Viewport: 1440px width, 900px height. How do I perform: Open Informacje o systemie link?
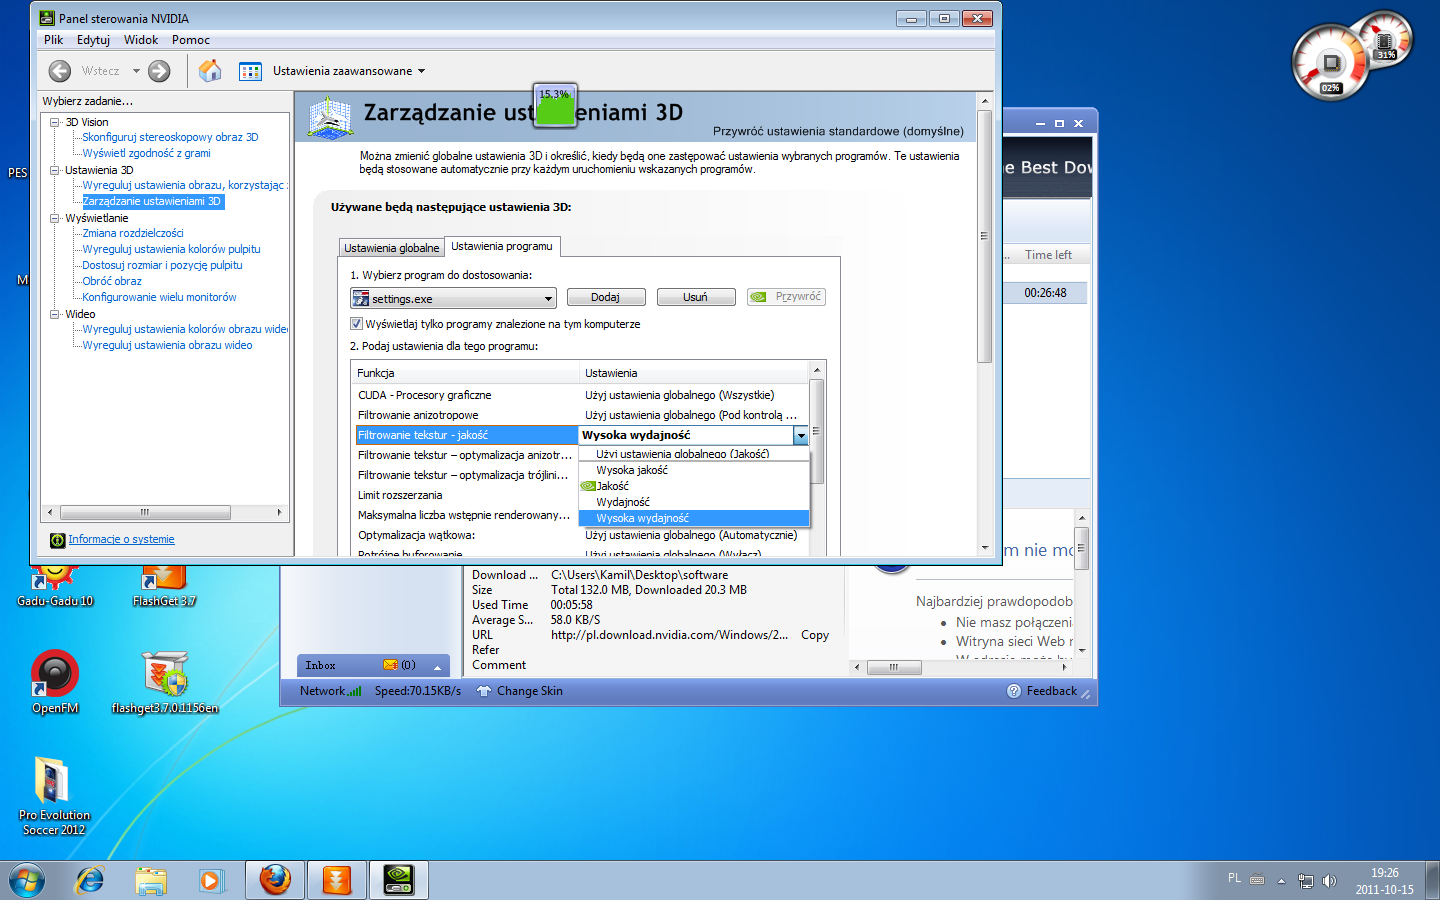(121, 540)
